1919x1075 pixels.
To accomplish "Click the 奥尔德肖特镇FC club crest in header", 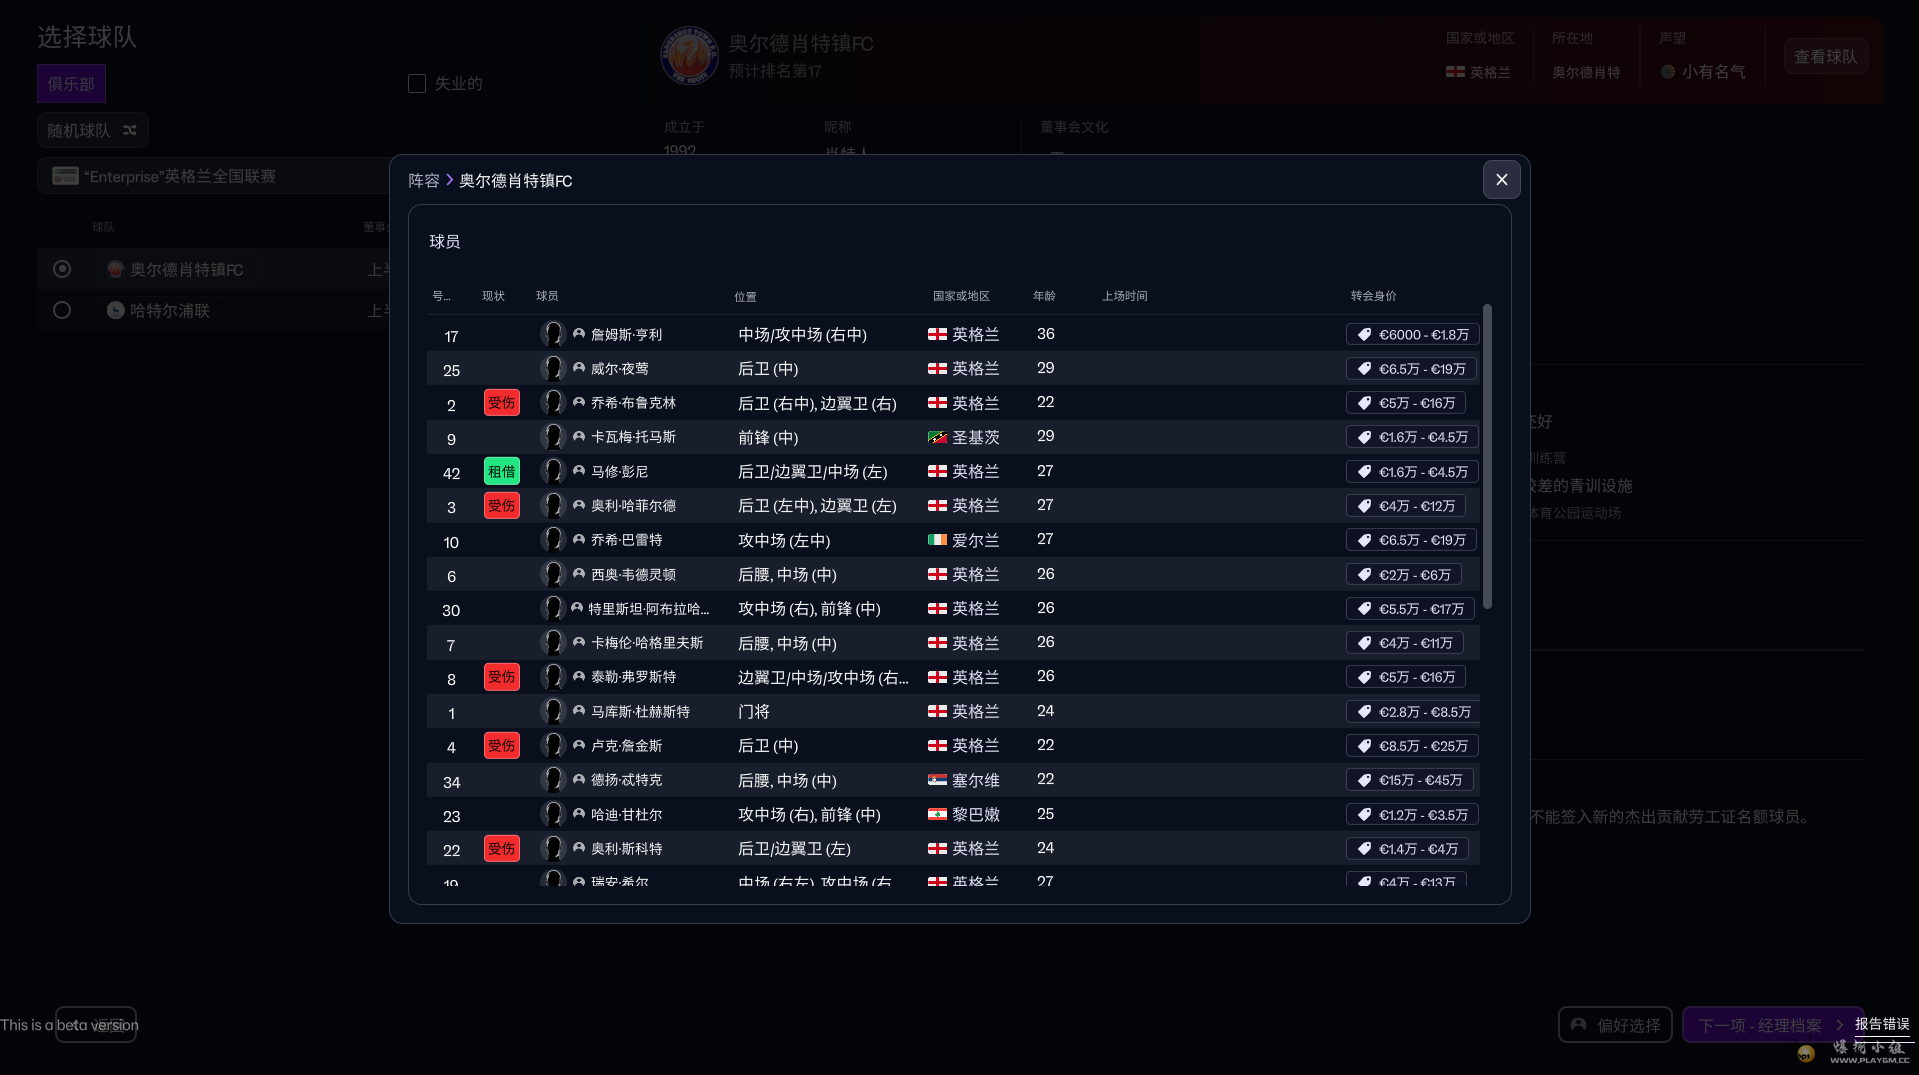I will coord(689,56).
